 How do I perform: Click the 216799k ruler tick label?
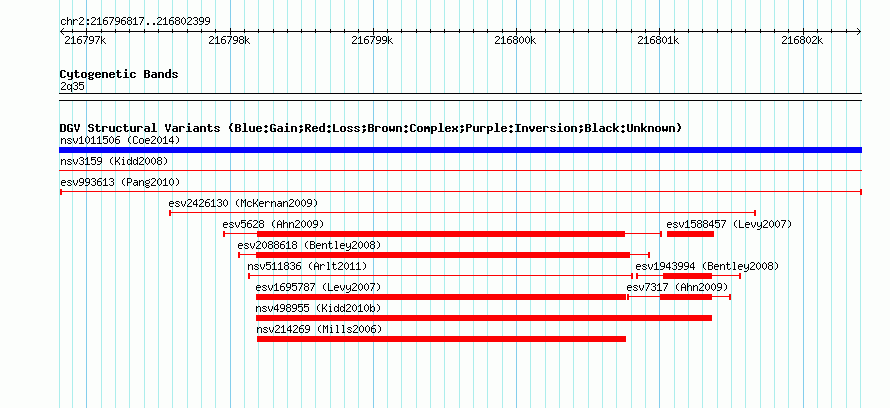372,40
